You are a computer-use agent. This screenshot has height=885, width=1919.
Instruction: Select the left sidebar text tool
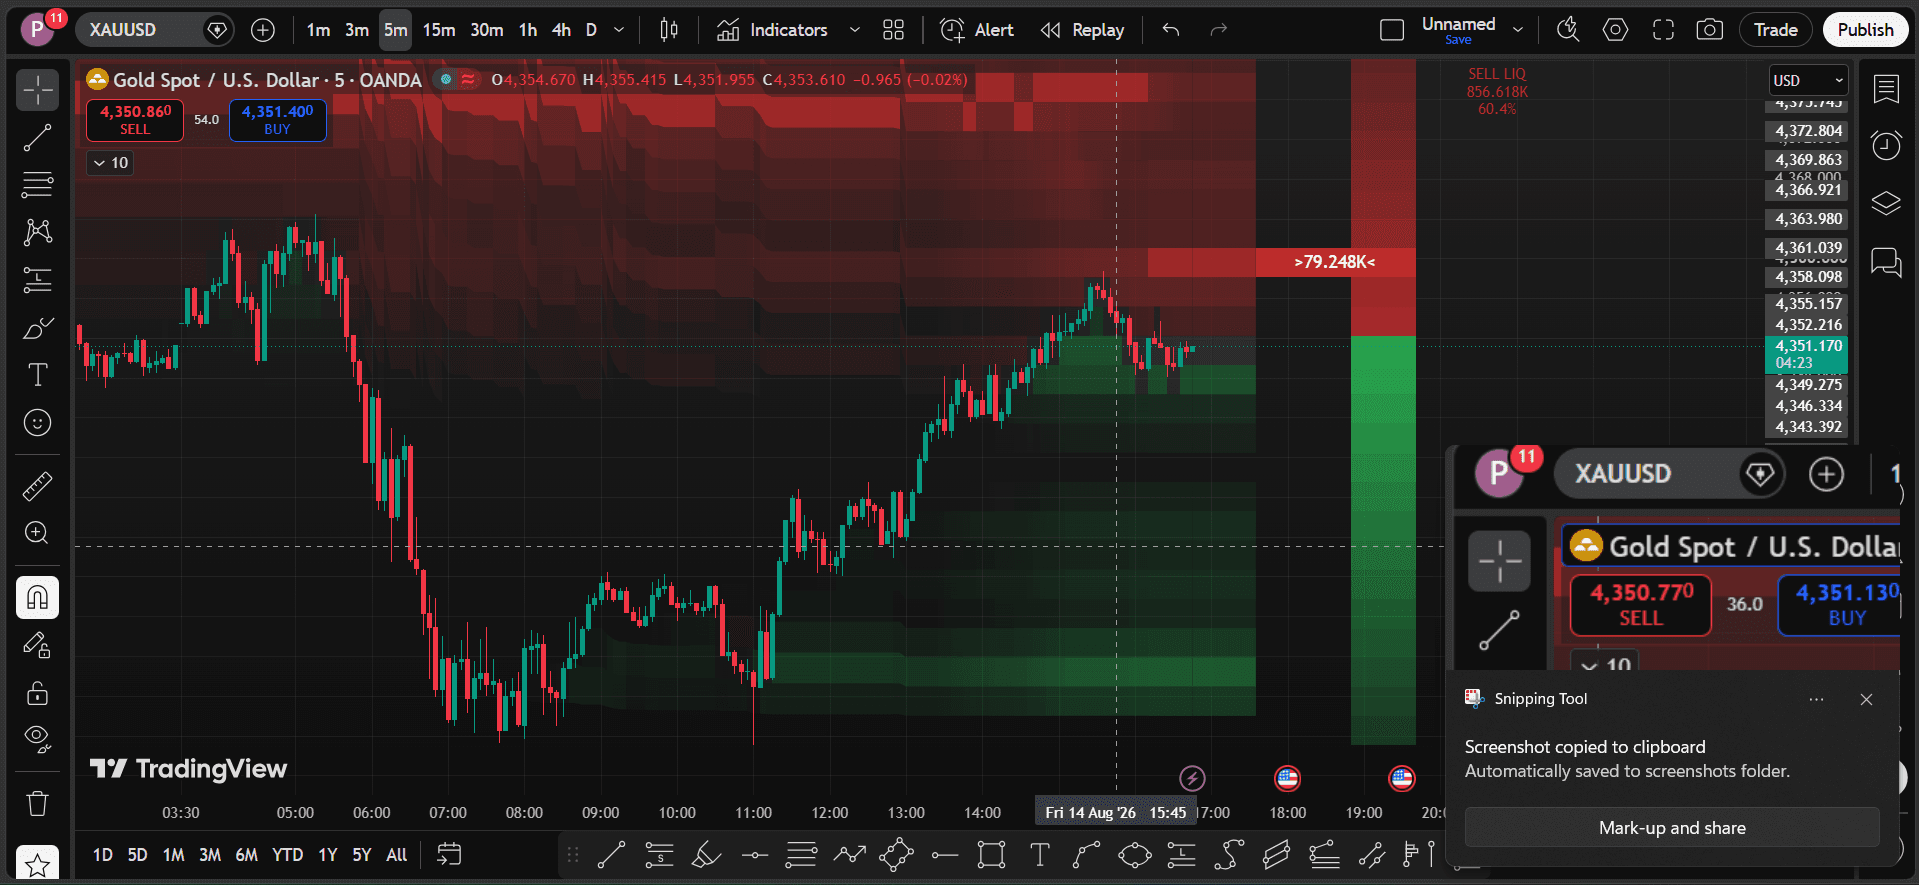tap(38, 375)
